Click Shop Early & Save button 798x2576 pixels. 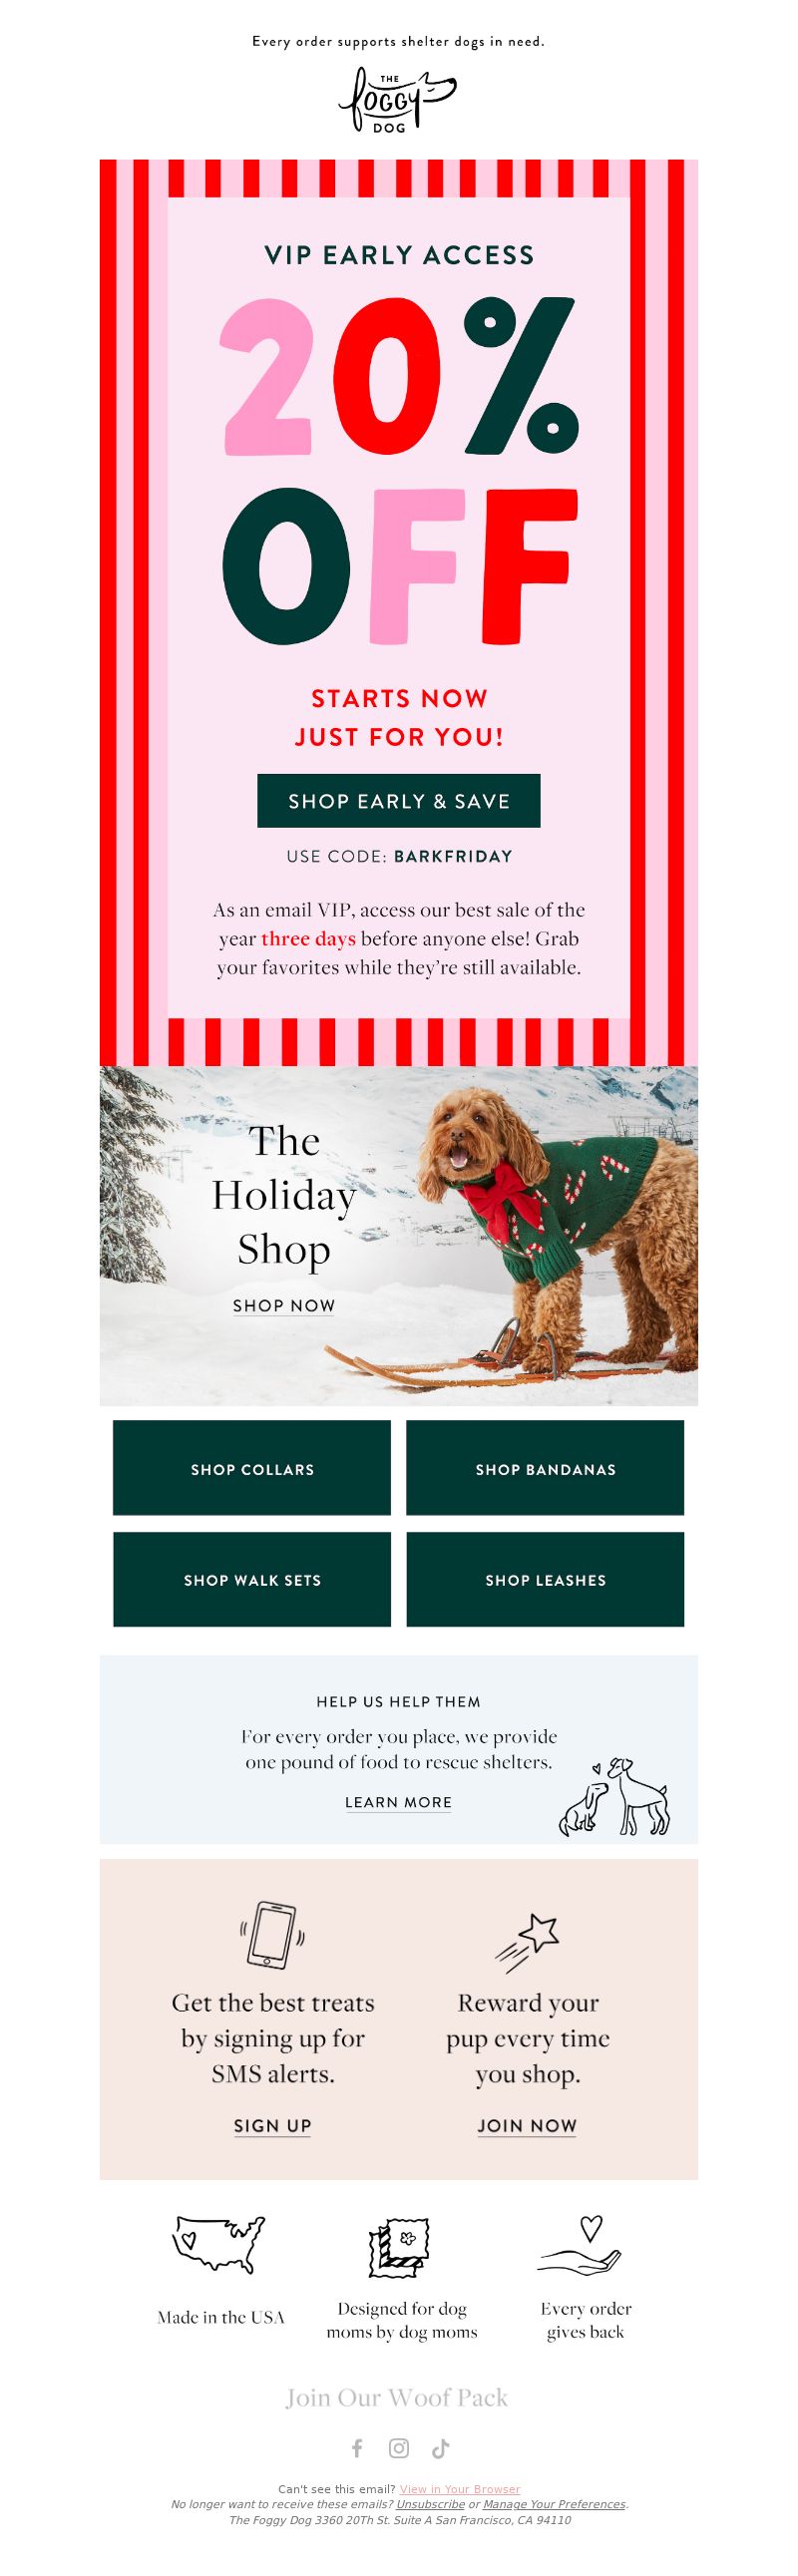[x=399, y=801]
